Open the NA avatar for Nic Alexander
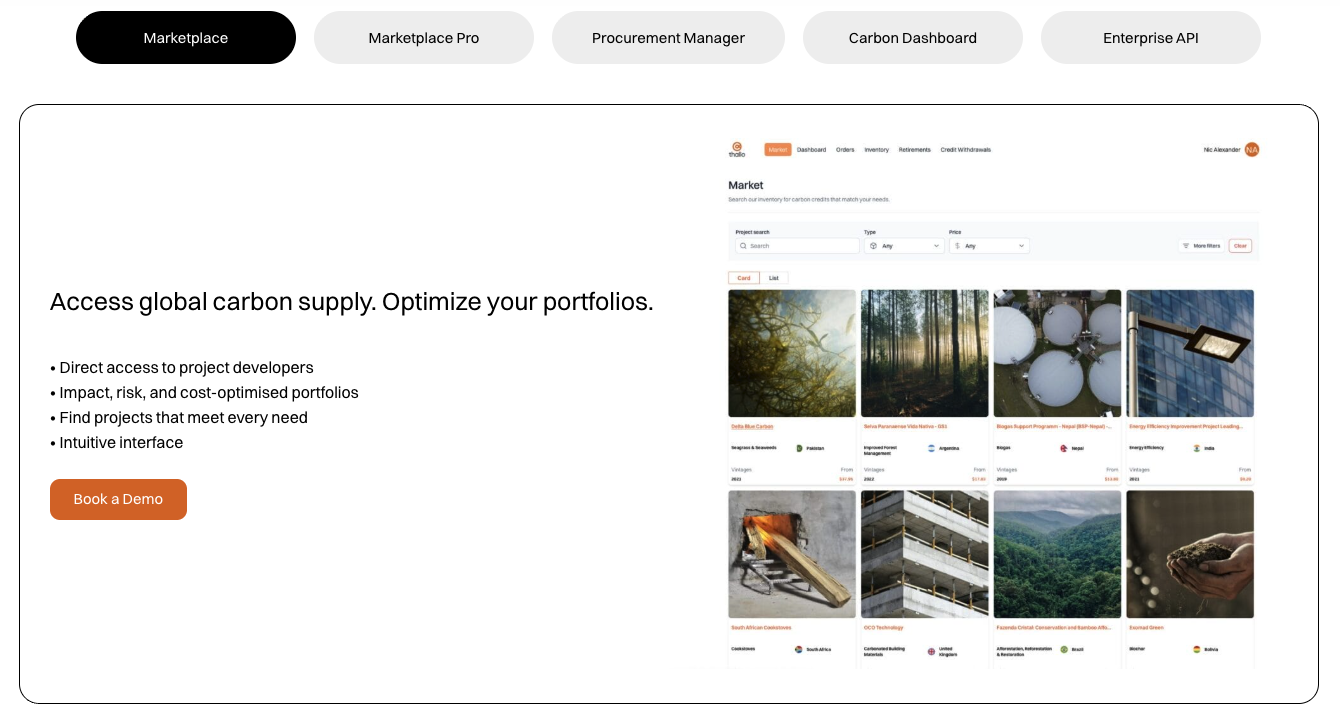Screen dimensions: 1340x722 coord(1251,150)
